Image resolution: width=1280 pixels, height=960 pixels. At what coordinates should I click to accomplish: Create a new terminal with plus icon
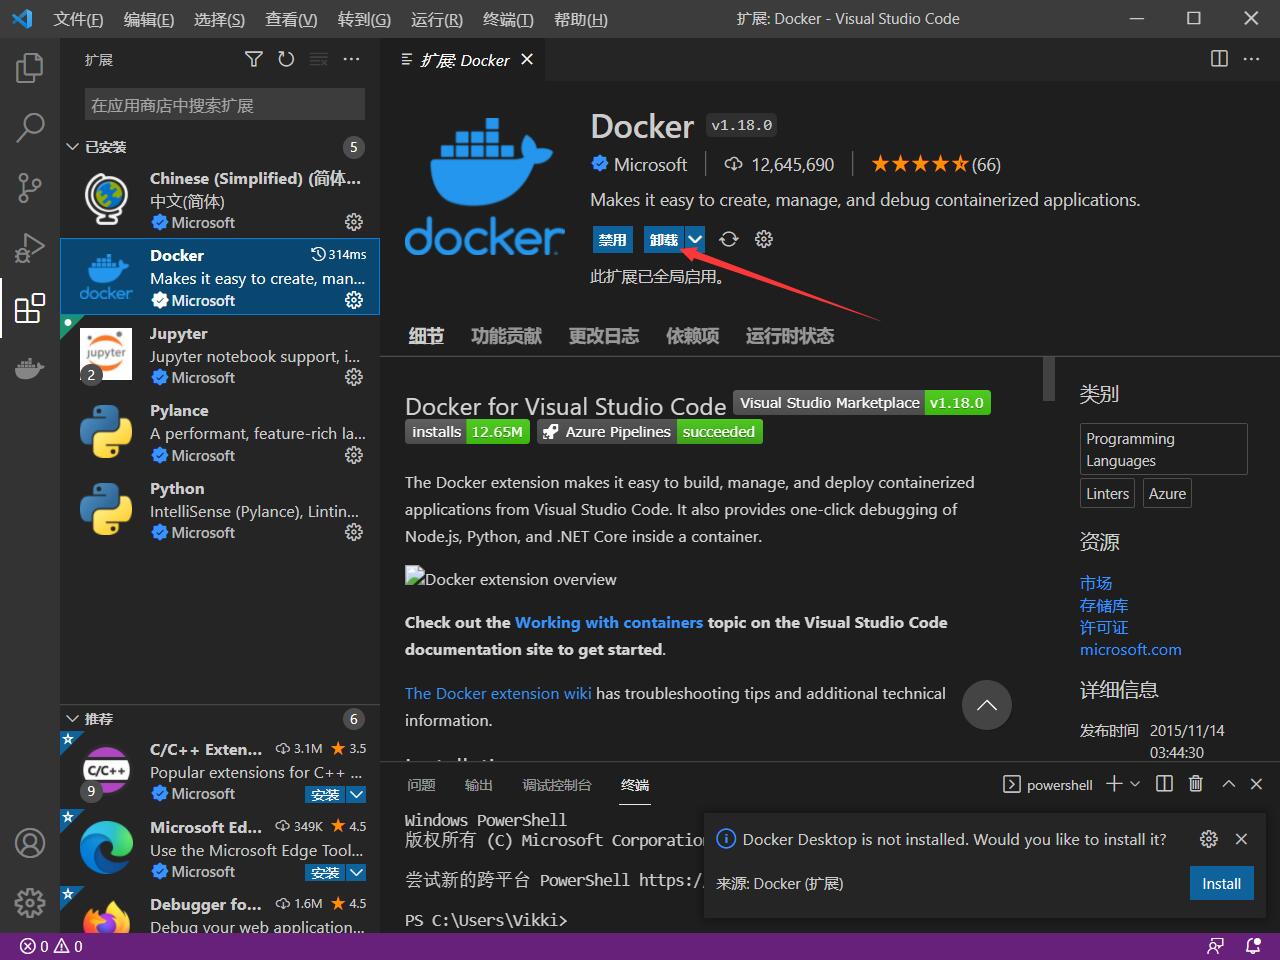tap(1114, 784)
